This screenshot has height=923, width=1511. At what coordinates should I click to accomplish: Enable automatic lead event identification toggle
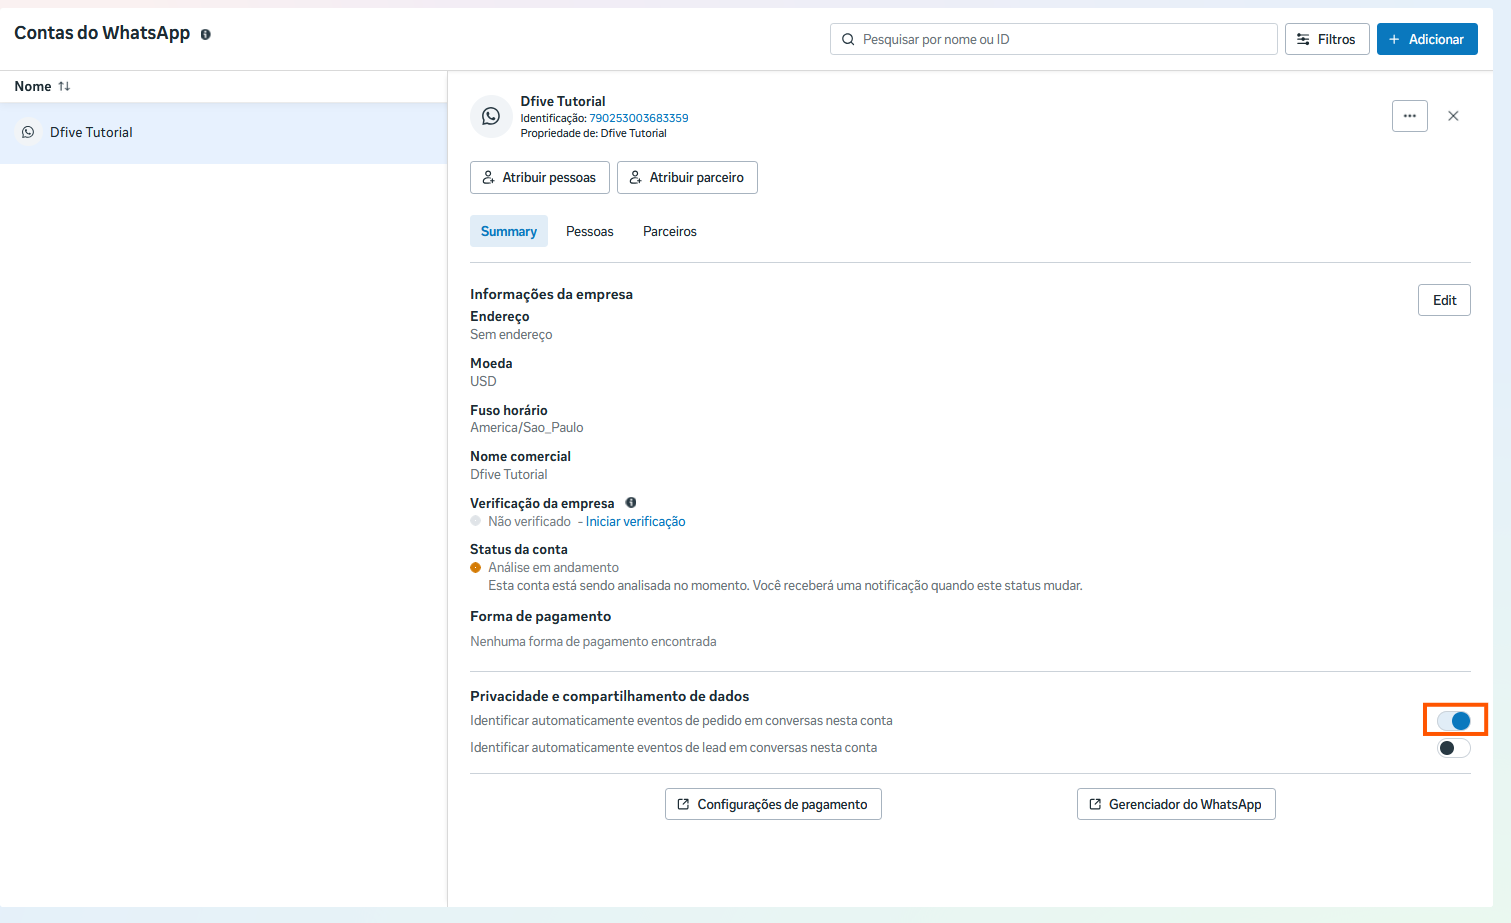point(1454,748)
